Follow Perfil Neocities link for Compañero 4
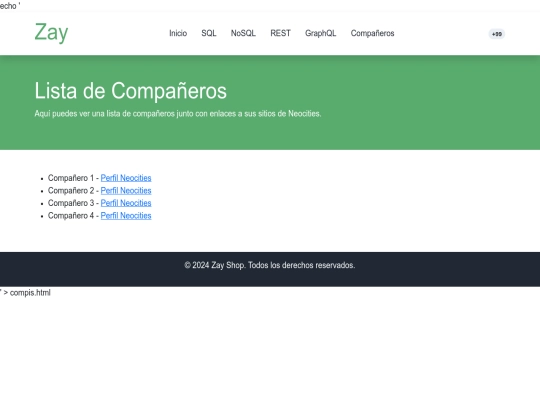 pos(126,216)
